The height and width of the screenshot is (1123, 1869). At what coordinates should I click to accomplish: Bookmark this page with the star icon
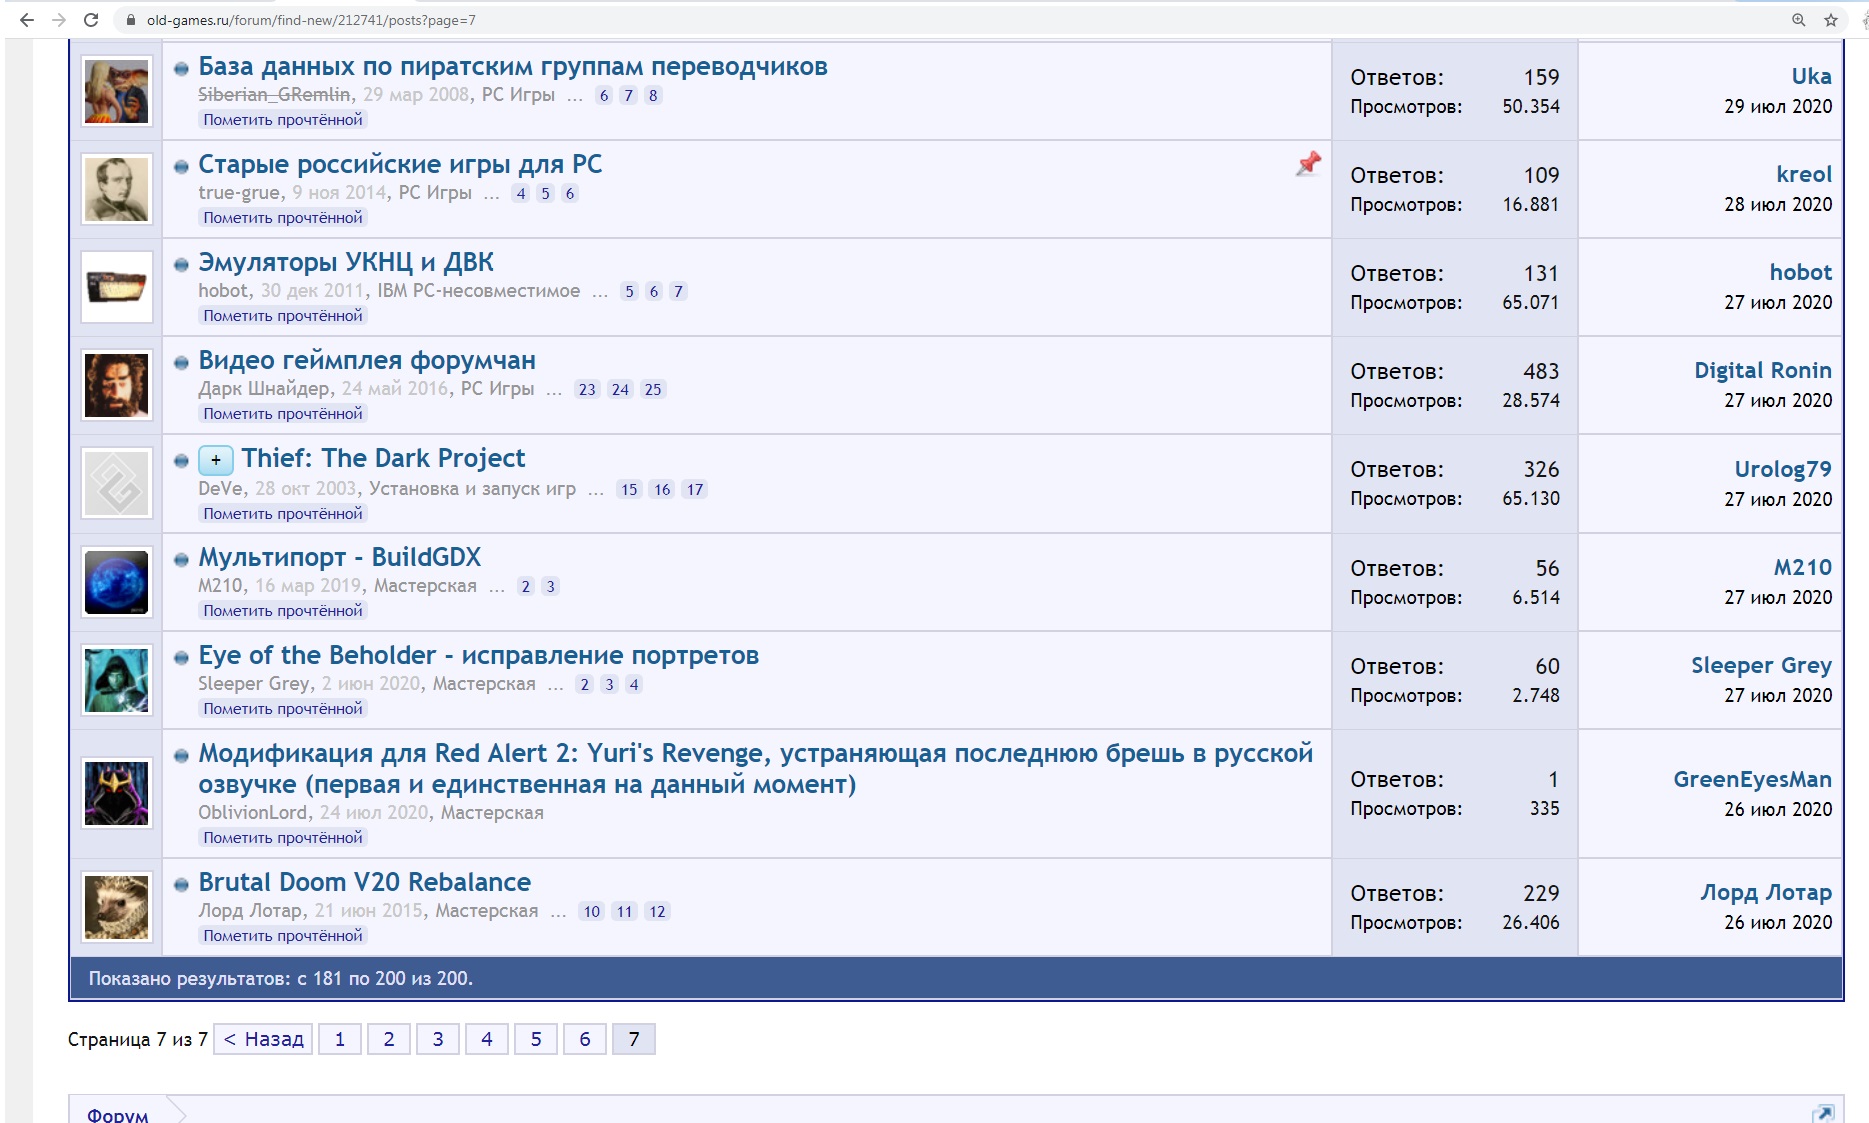(1831, 20)
